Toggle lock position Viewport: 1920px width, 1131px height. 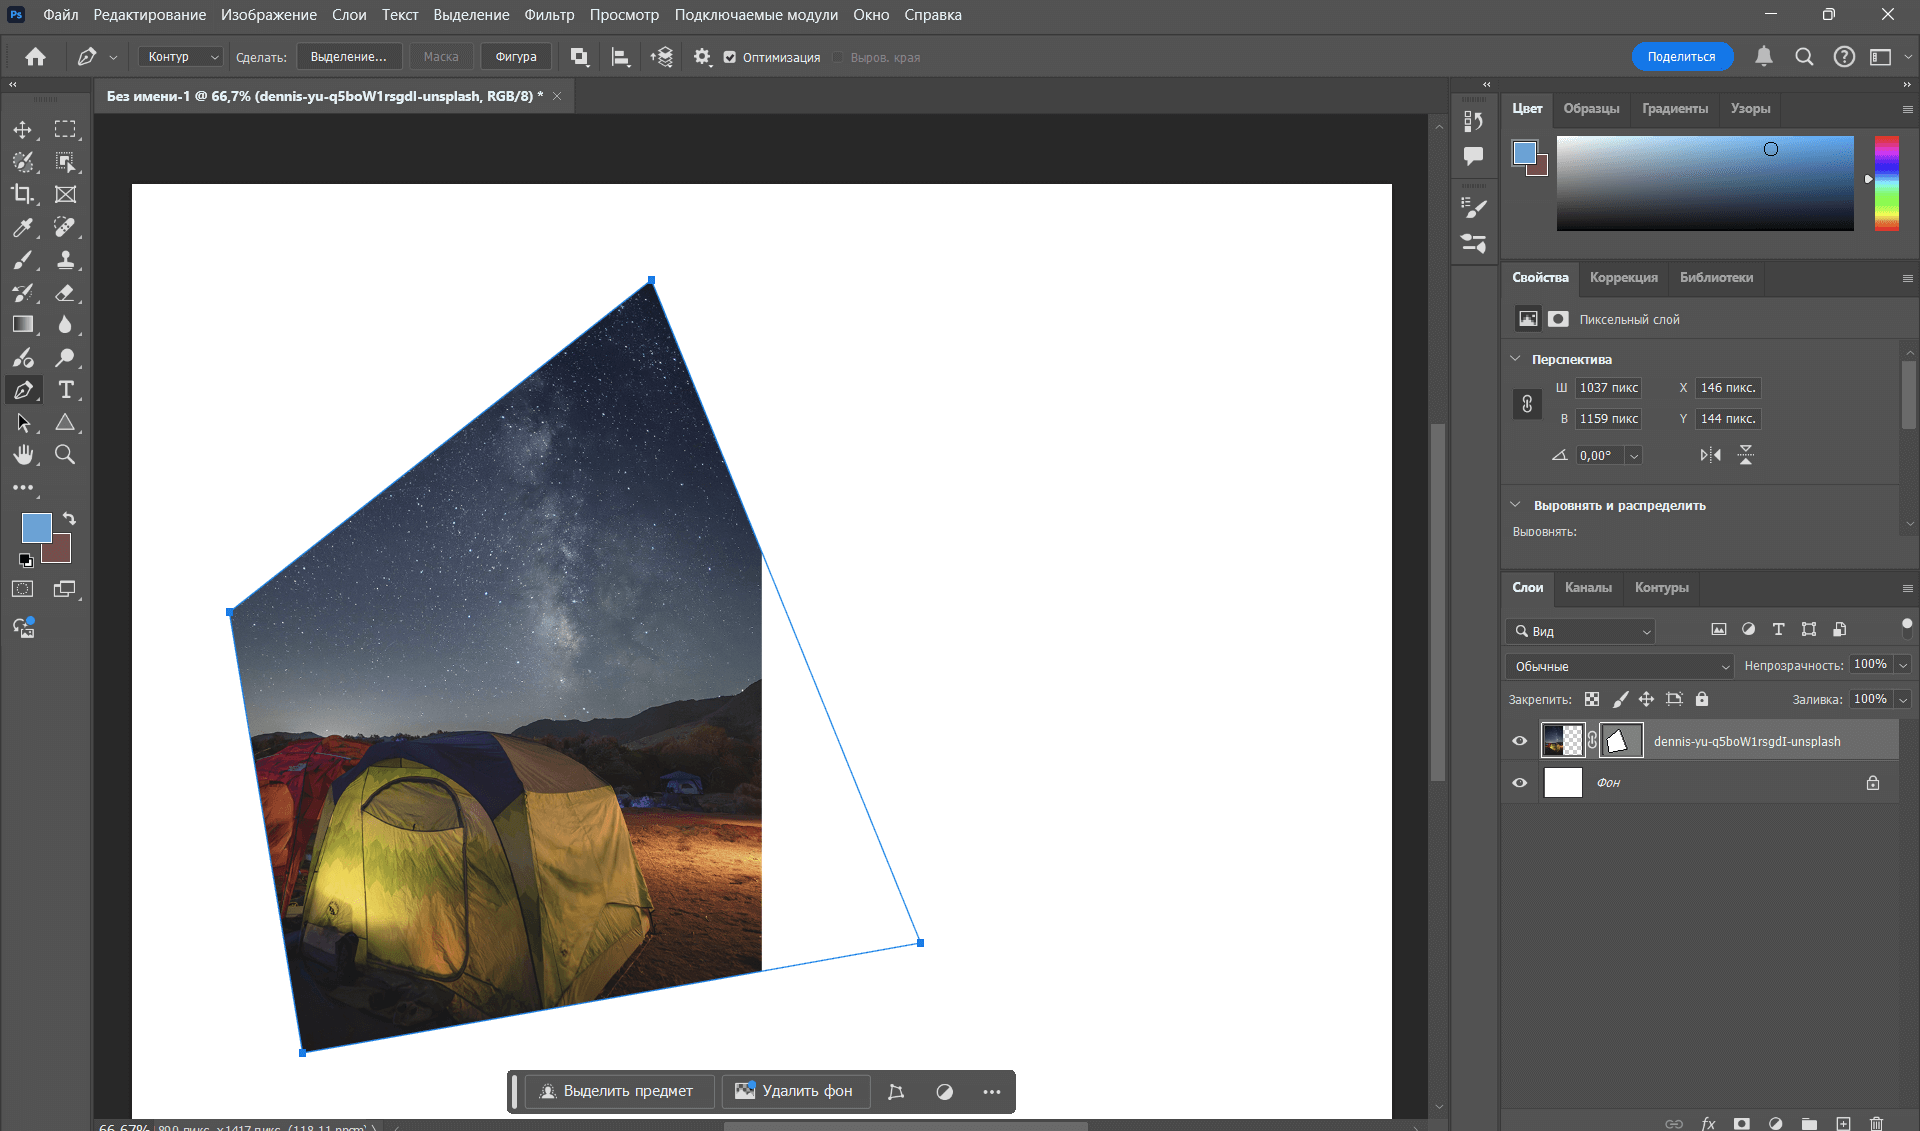pyautogui.click(x=1646, y=699)
